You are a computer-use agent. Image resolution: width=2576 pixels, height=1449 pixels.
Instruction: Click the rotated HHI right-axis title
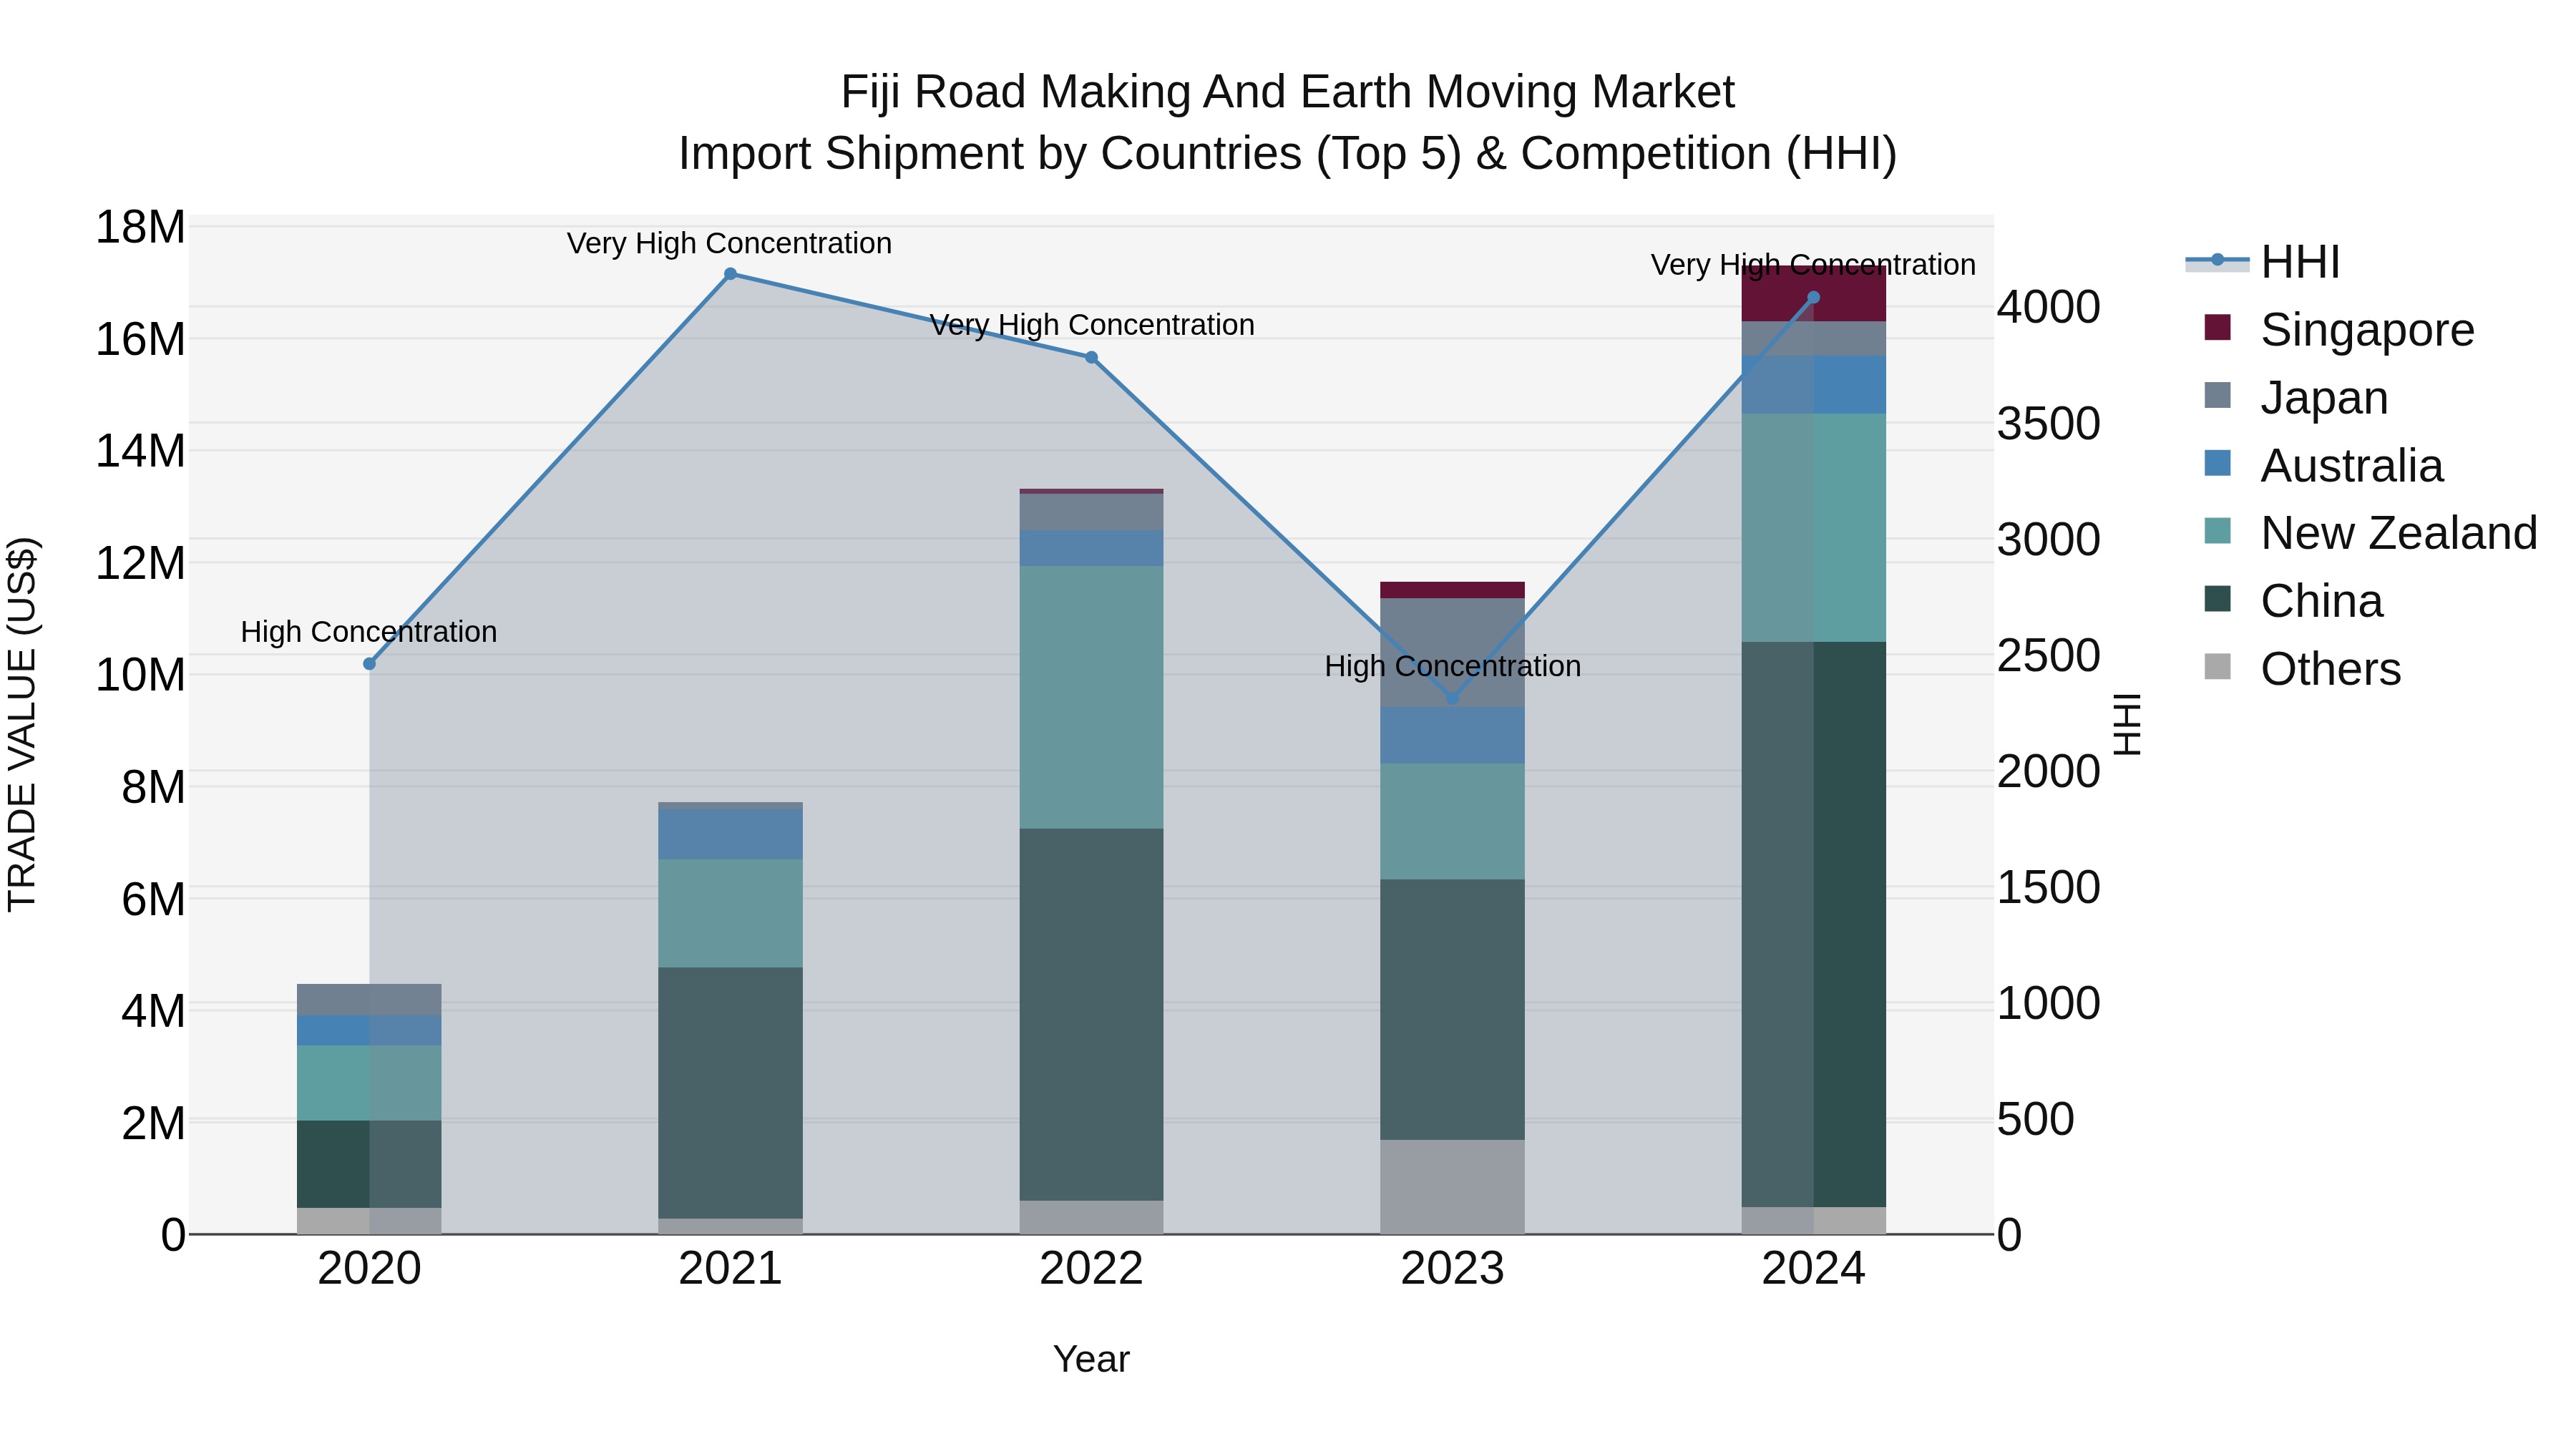[x=2127, y=724]
